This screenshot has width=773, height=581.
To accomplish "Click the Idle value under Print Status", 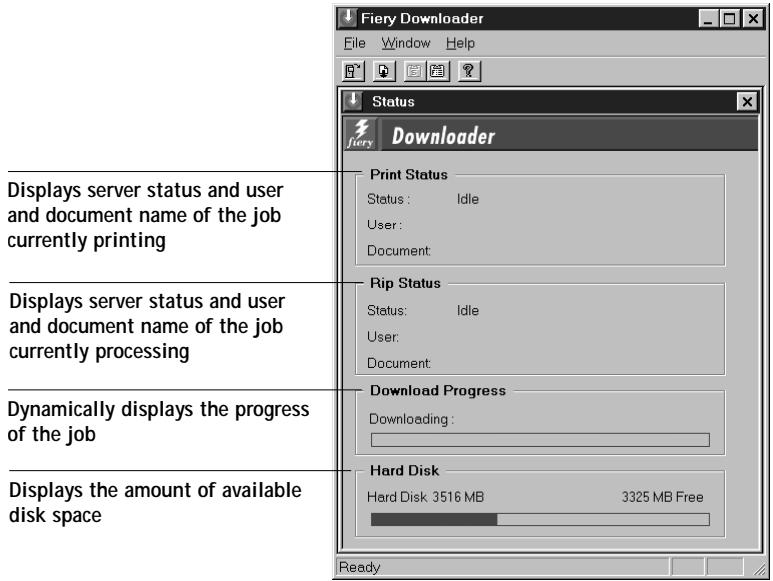I will (x=467, y=199).
